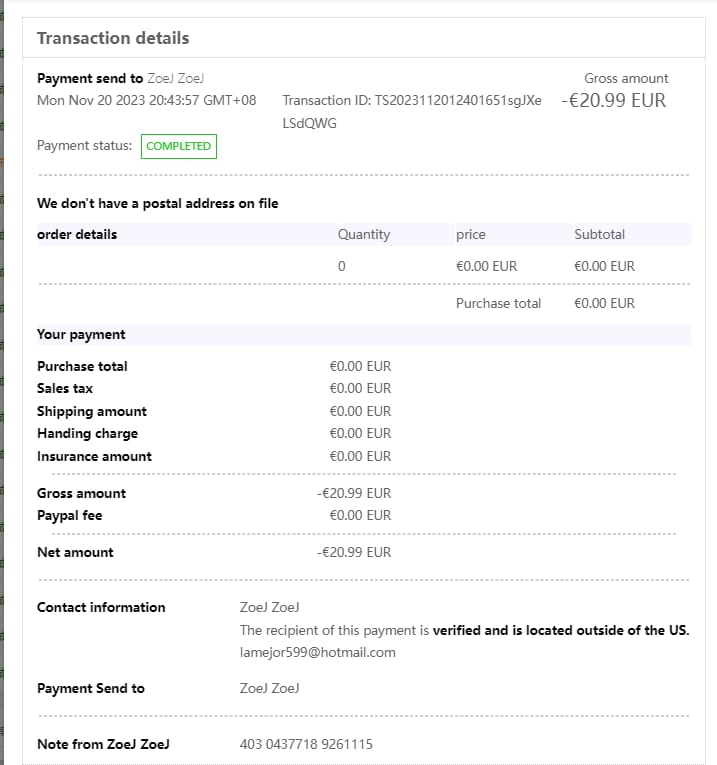Click the Your payment section header
Image resolution: width=717 pixels, height=765 pixels.
[81, 334]
